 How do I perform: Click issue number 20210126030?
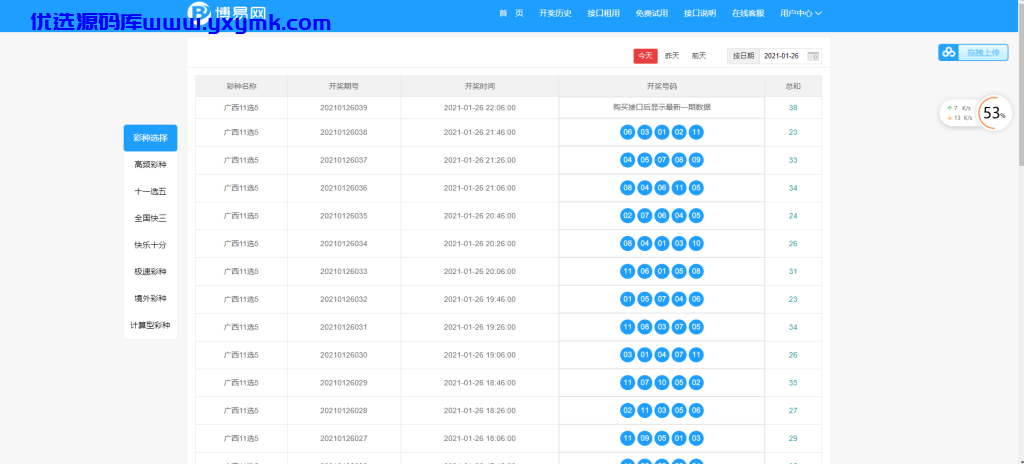pyautogui.click(x=344, y=355)
